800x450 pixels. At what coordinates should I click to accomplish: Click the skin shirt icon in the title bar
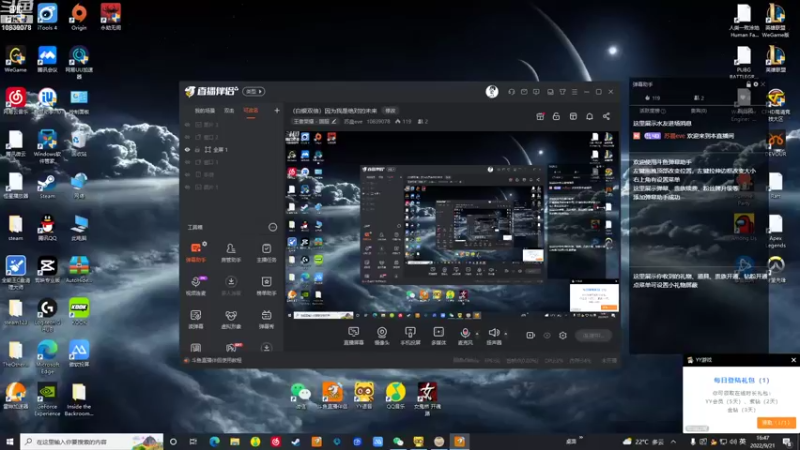(x=562, y=92)
